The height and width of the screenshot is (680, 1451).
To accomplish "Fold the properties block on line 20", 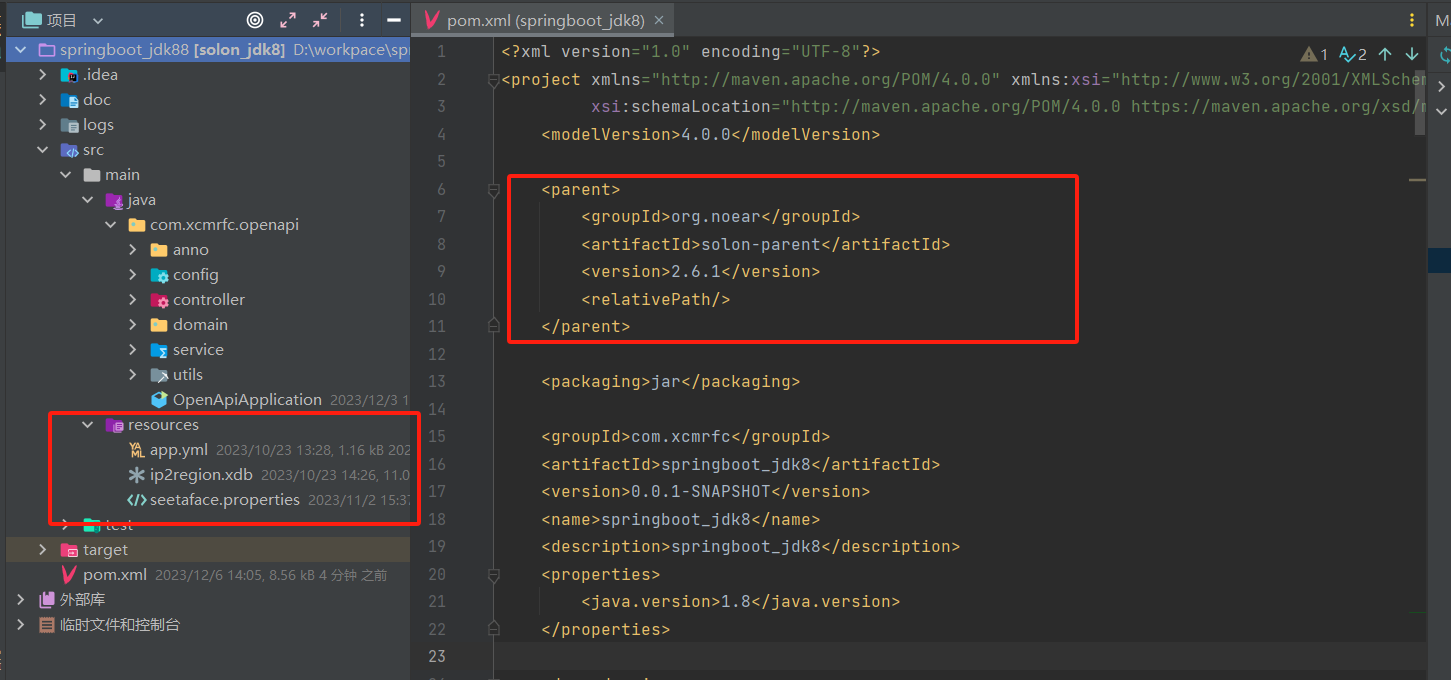I will pos(492,575).
